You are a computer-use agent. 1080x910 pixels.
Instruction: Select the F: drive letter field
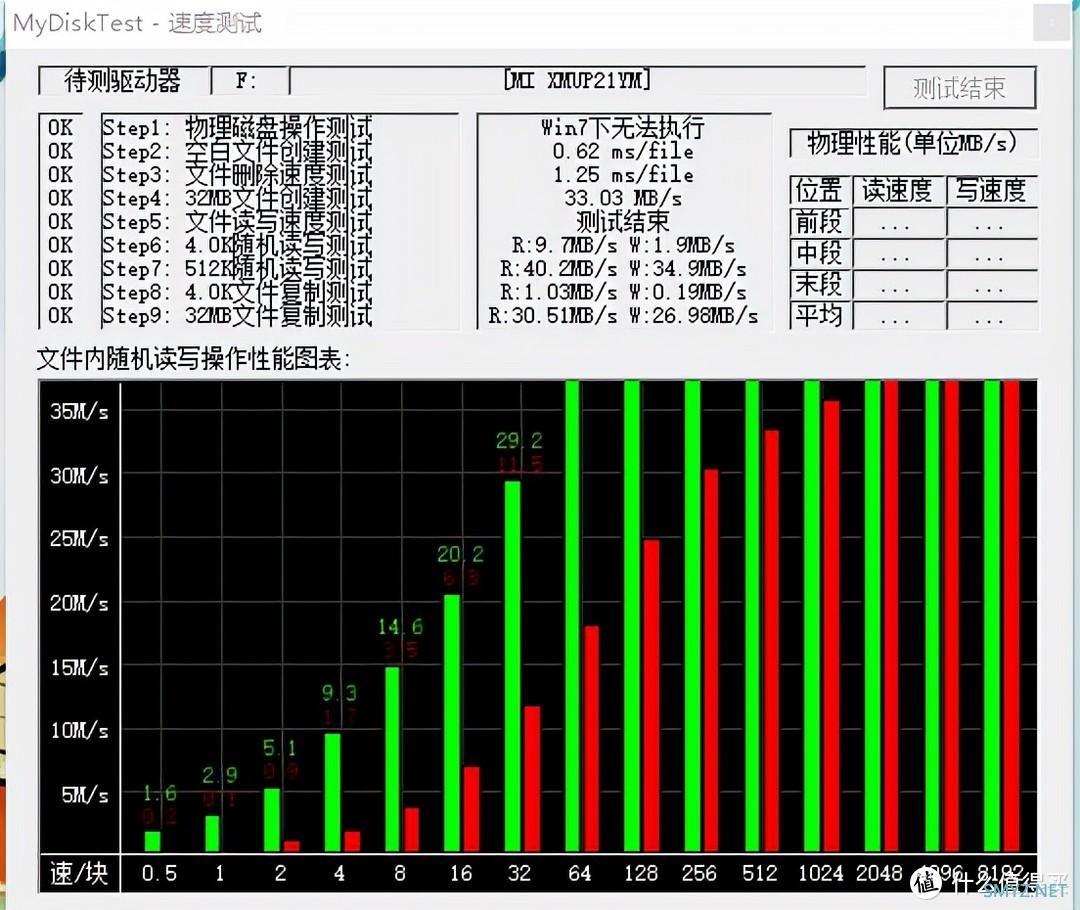(x=247, y=81)
